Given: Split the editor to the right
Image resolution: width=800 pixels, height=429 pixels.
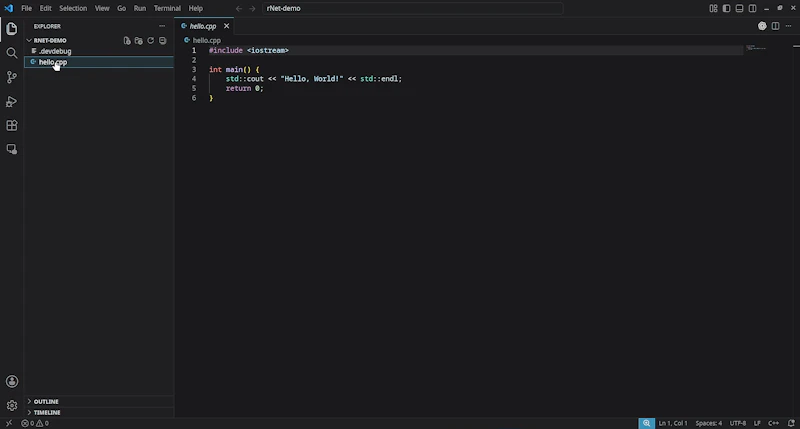Looking at the screenshot, I should 776,26.
